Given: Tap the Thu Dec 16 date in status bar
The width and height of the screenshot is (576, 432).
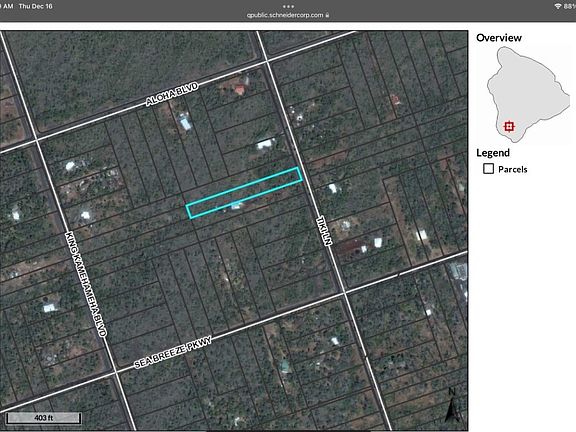Looking at the screenshot, I should coord(36,6).
